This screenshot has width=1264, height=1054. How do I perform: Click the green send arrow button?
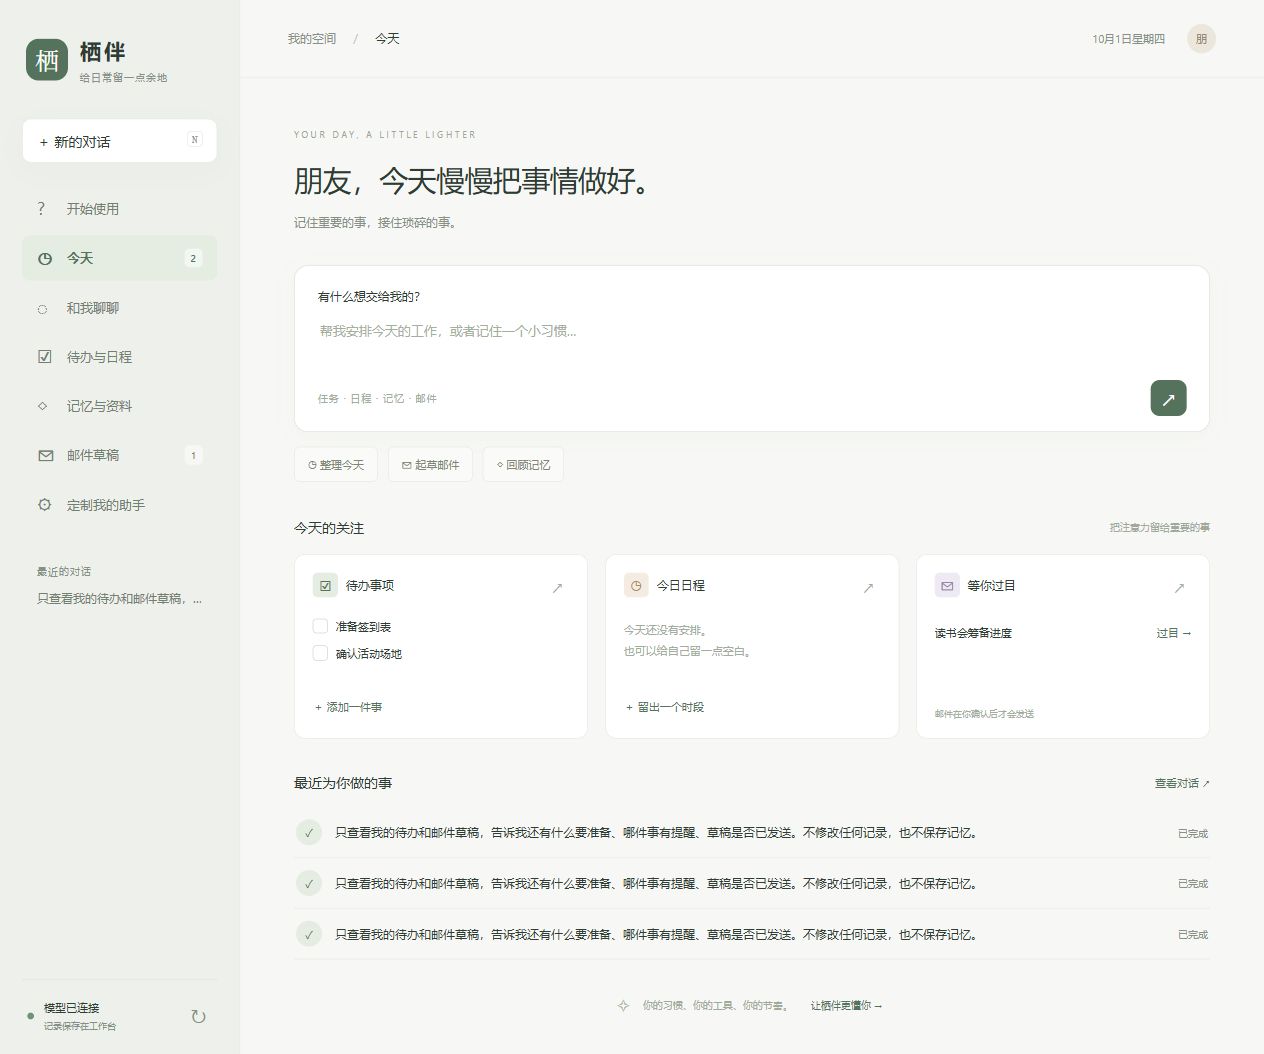(x=1168, y=398)
